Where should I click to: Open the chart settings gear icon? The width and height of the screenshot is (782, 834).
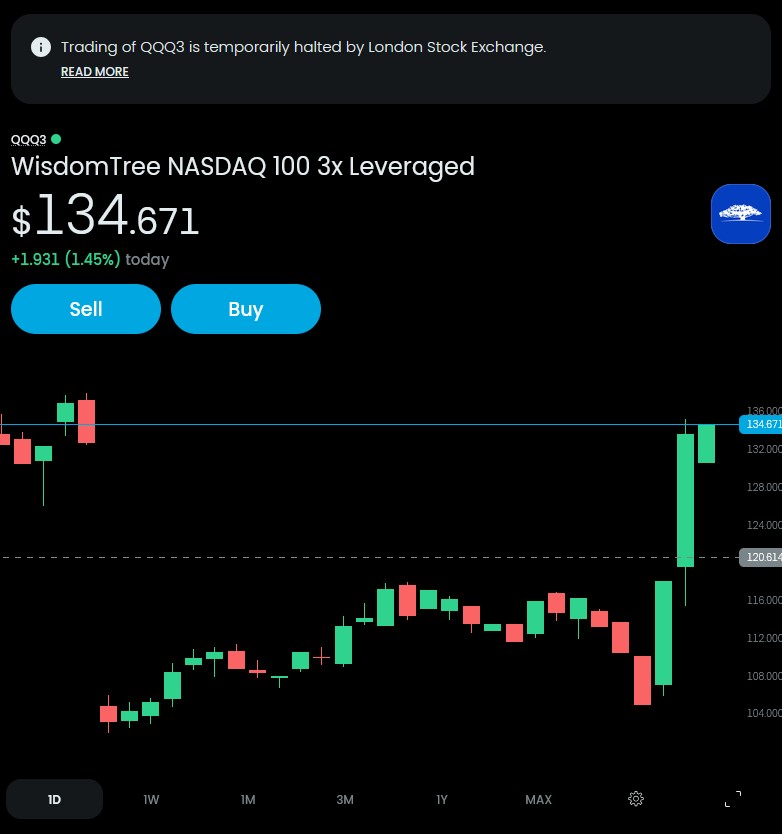636,799
